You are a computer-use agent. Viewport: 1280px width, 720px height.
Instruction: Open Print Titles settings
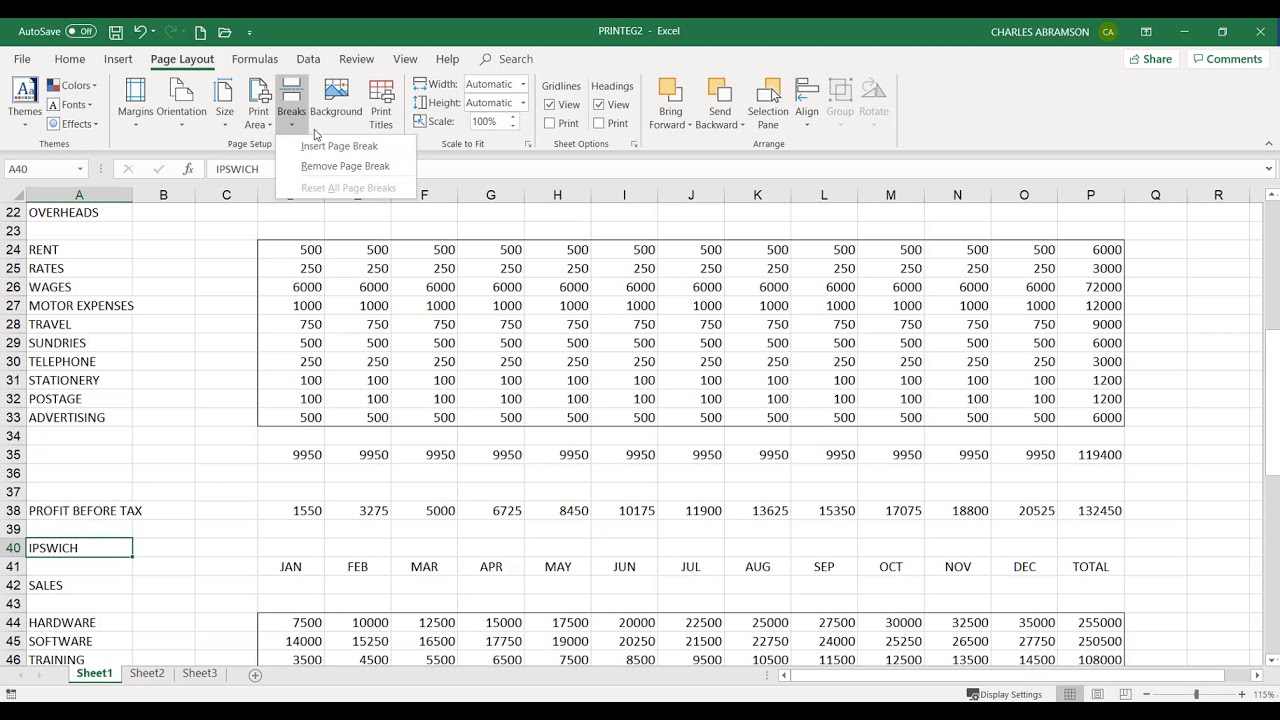(381, 103)
